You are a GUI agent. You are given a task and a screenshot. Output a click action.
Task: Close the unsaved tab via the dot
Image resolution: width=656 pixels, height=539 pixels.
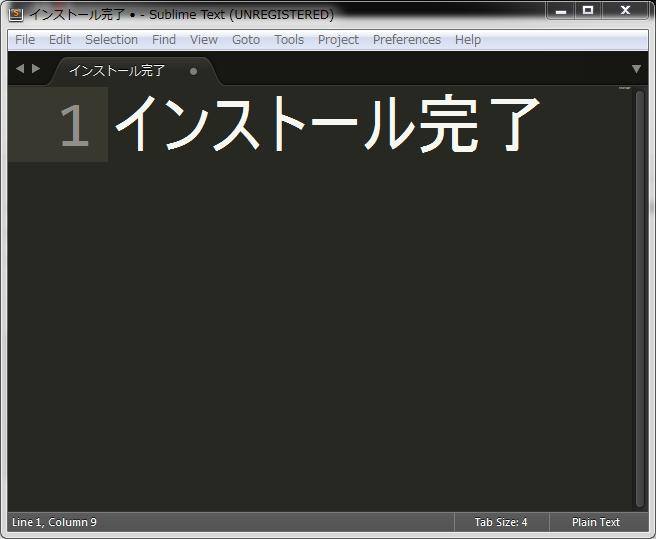193,72
